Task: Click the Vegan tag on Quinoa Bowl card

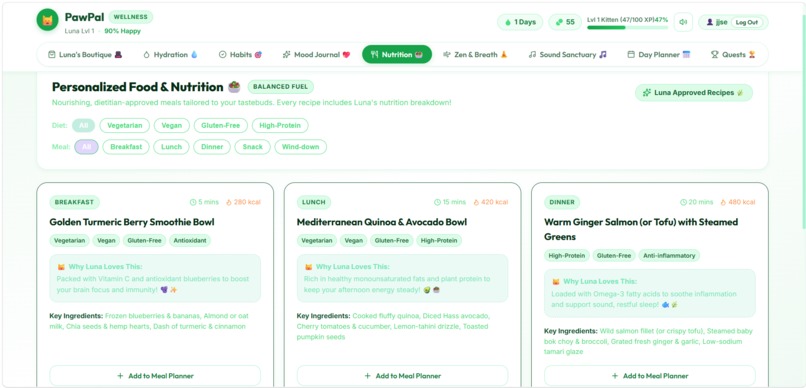Action: pyautogui.click(x=354, y=241)
